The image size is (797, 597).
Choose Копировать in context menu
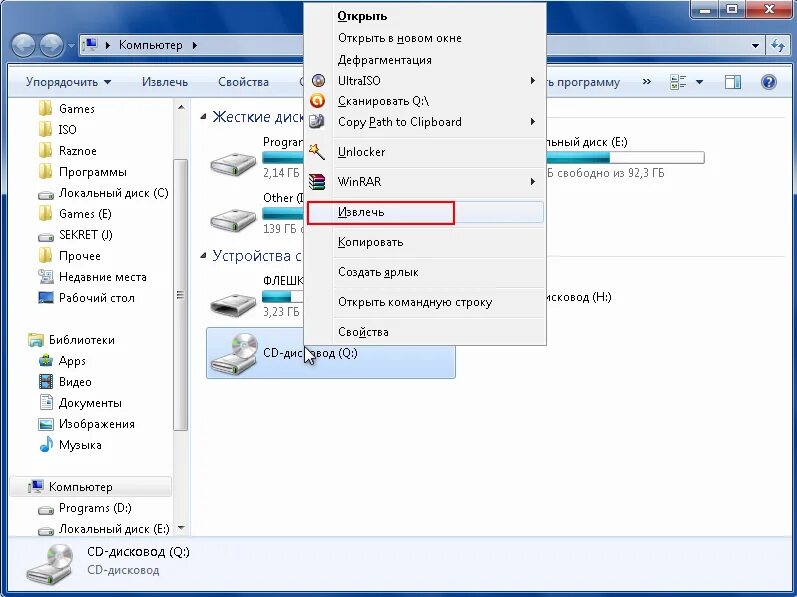tap(425, 242)
